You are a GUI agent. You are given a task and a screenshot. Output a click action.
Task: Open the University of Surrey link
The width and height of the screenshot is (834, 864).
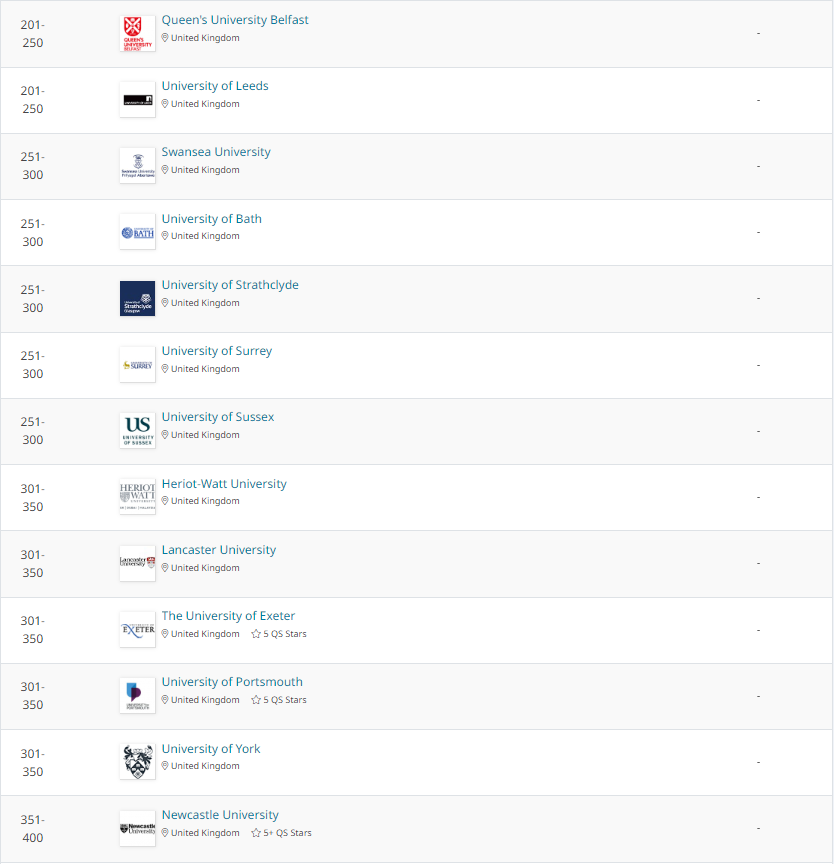[217, 351]
